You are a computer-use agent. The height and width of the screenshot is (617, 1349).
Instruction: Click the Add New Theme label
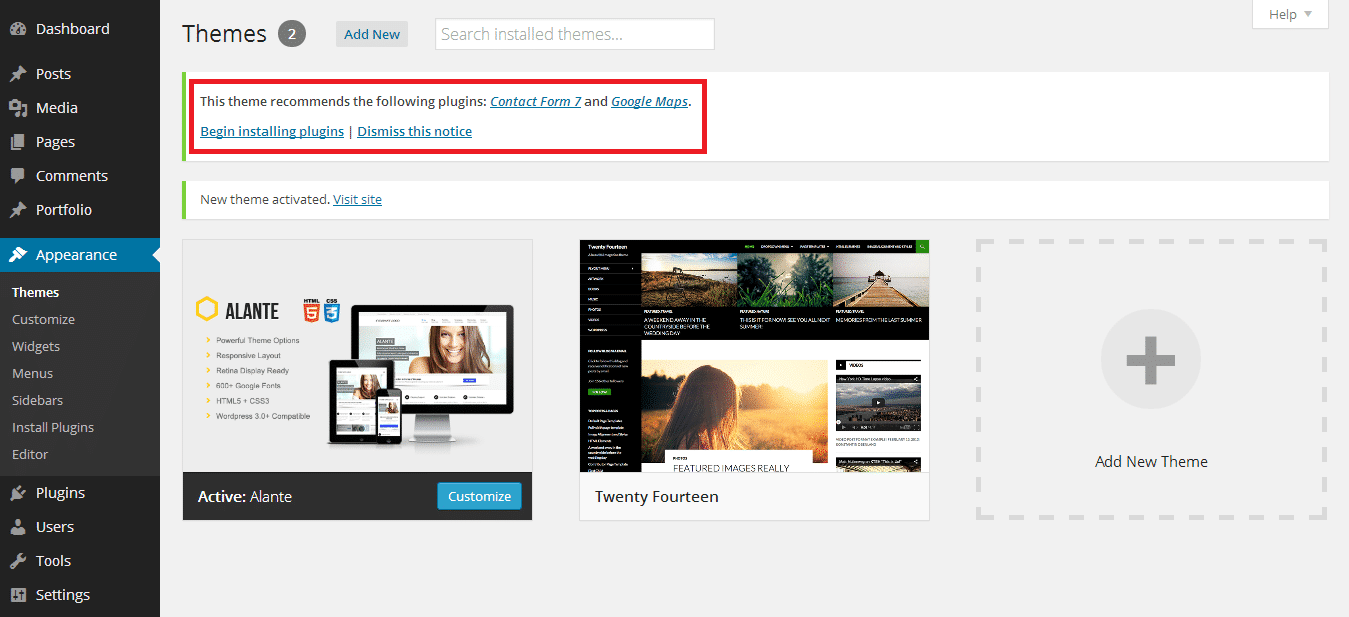(x=1151, y=461)
